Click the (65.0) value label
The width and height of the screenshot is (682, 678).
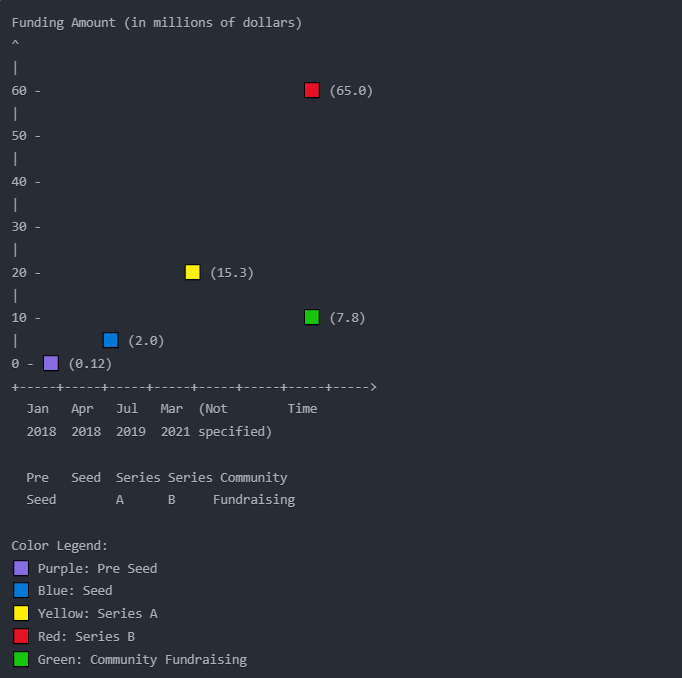click(350, 91)
